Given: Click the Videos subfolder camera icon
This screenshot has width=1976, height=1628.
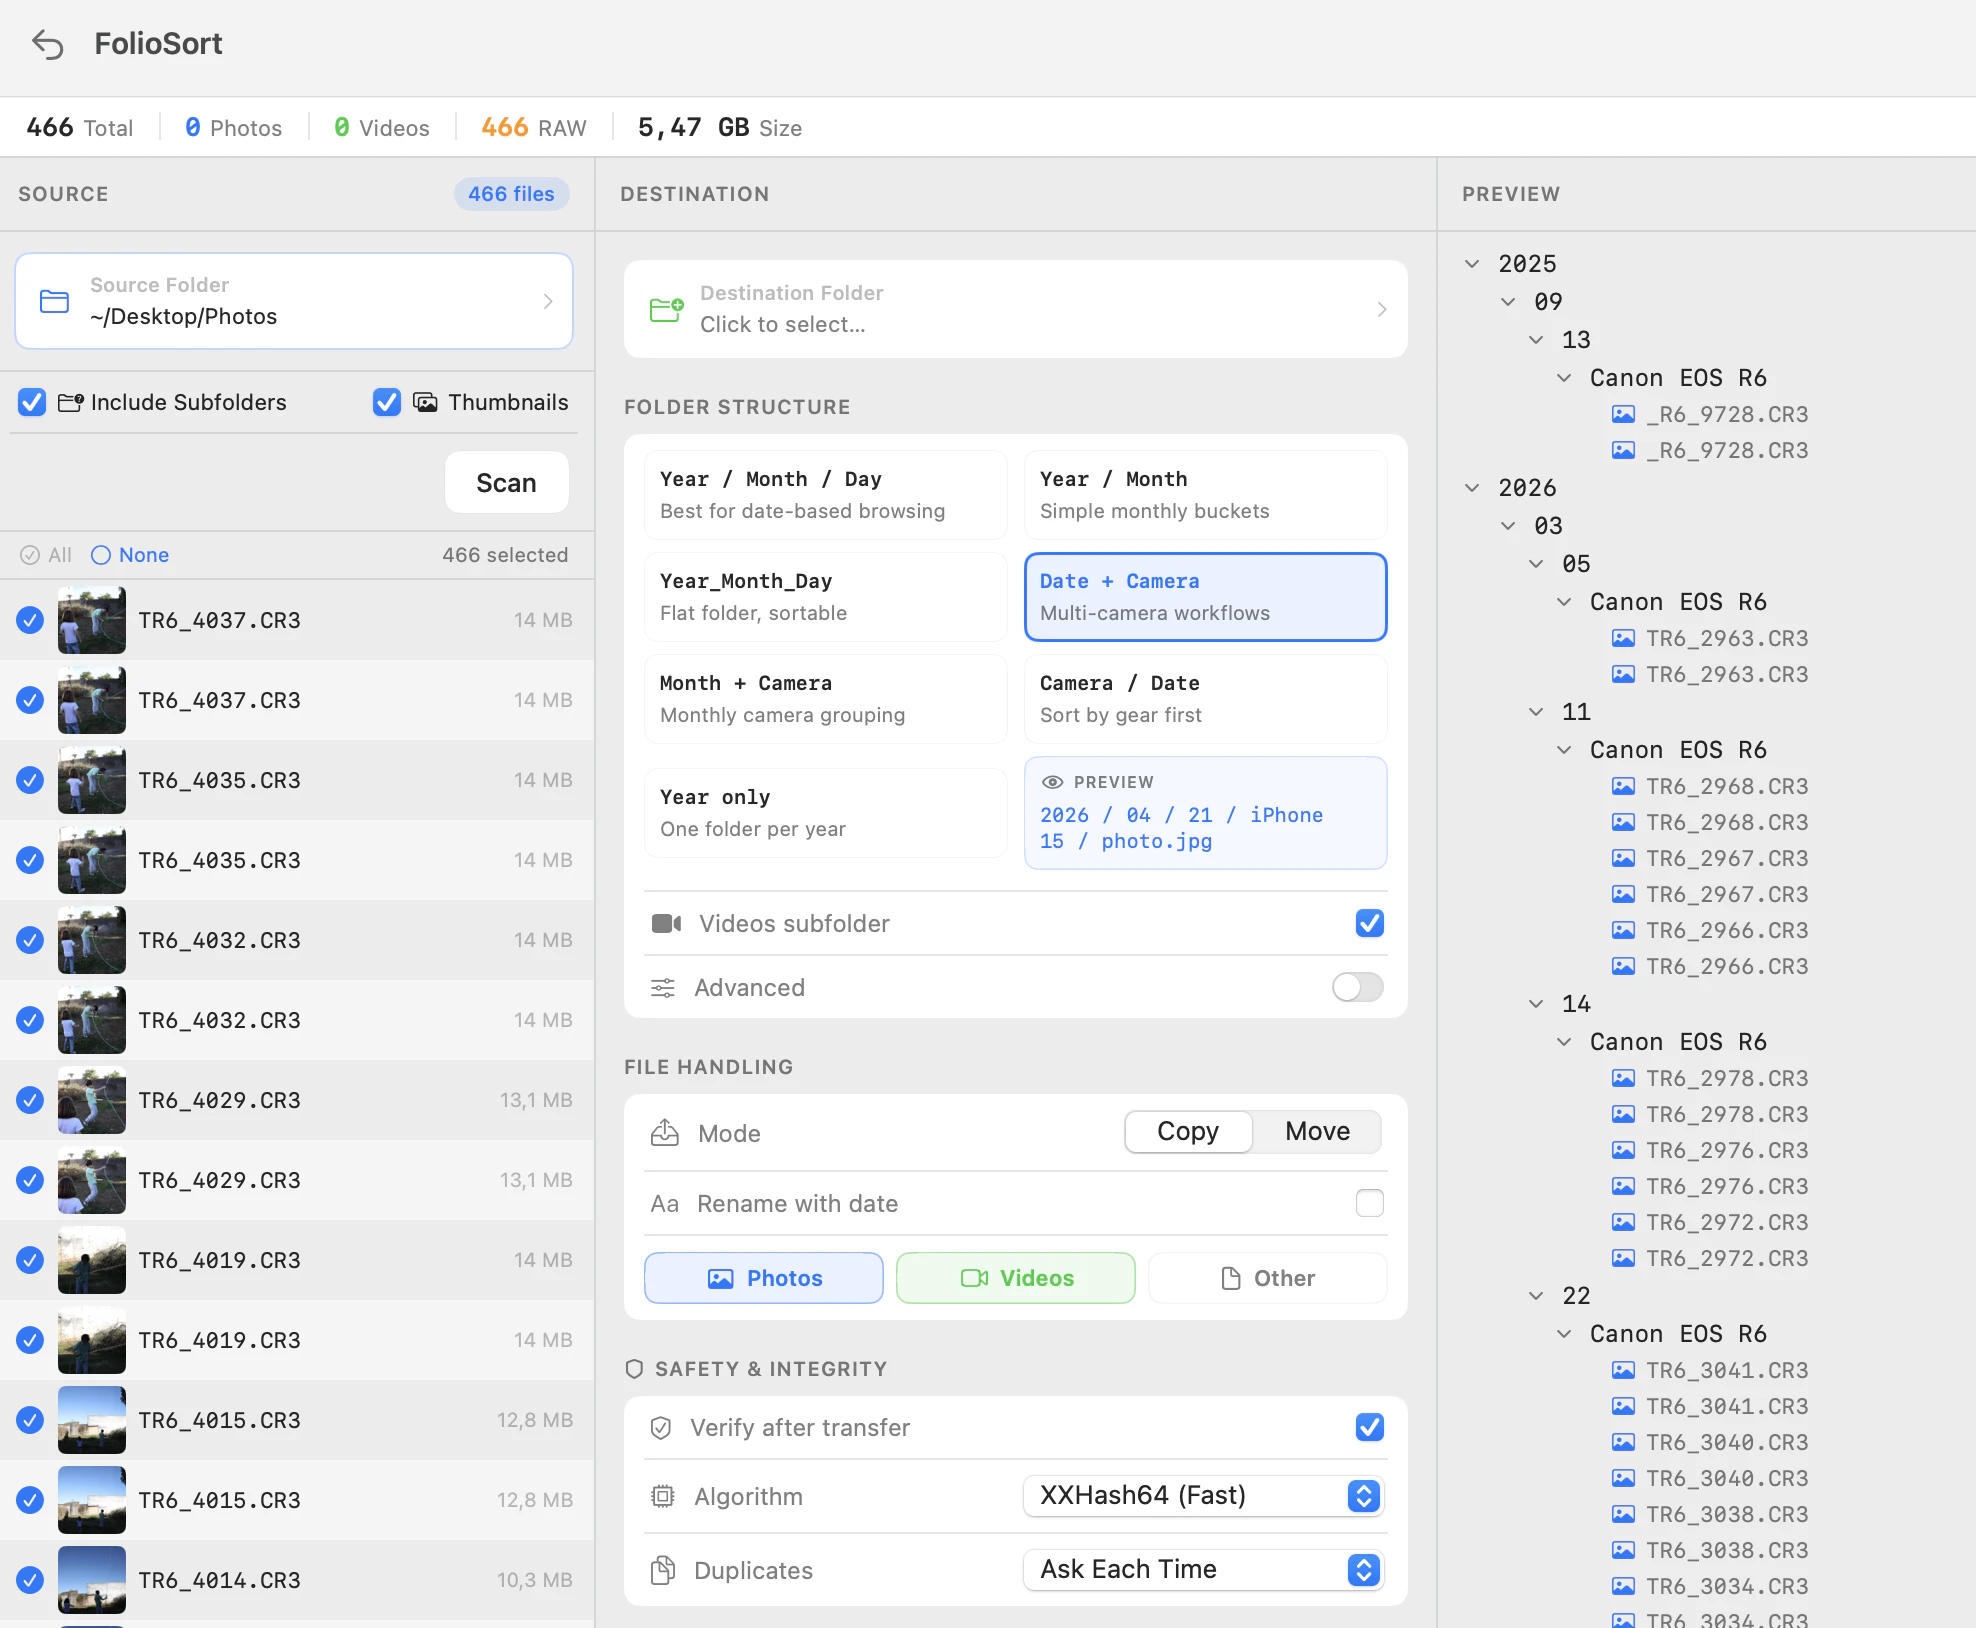Looking at the screenshot, I should coord(666,923).
